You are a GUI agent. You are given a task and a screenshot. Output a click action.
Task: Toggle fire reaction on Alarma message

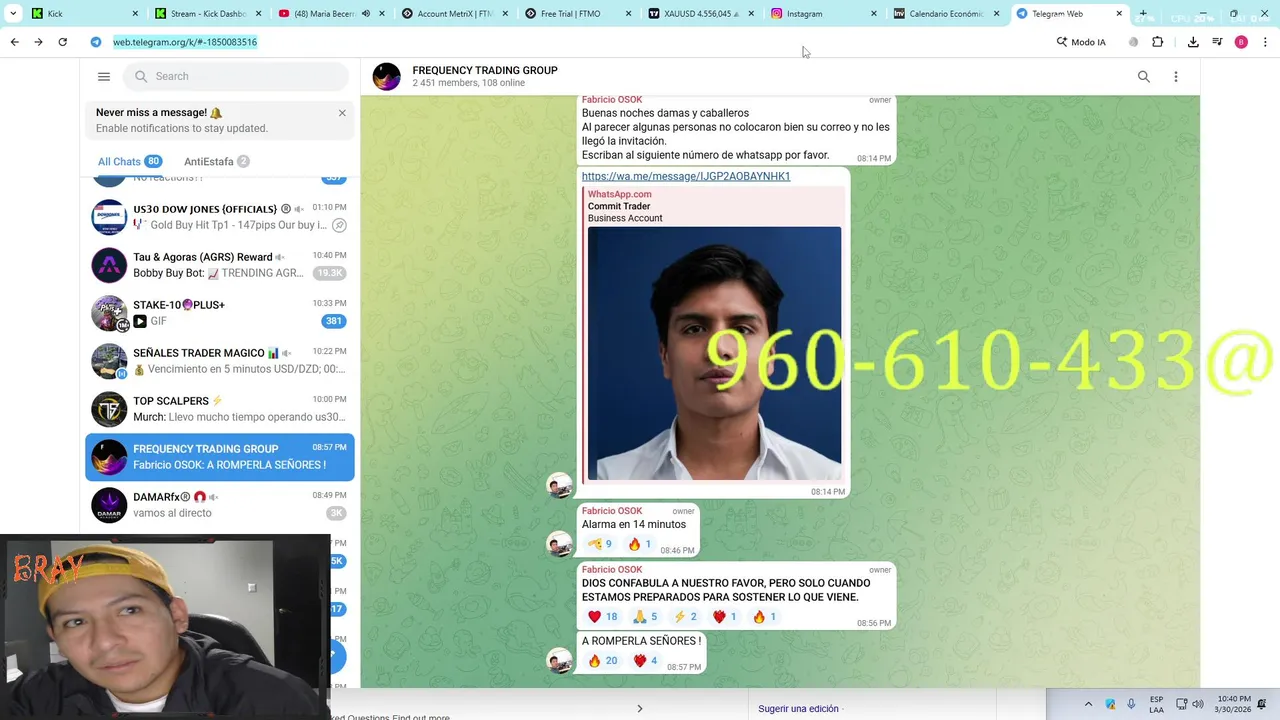point(639,544)
